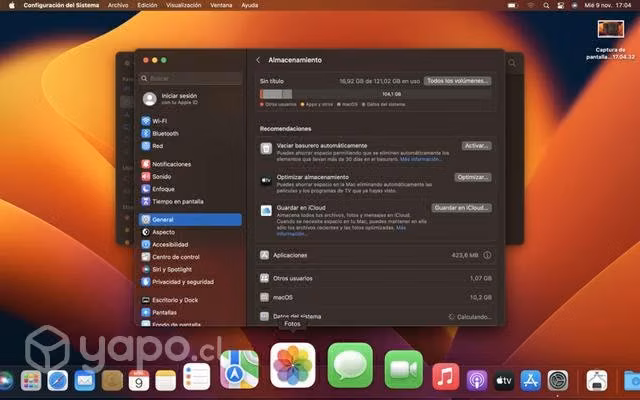Launch Calendar from Dock
Screen dimensions: 640x400
pos(139,381)
